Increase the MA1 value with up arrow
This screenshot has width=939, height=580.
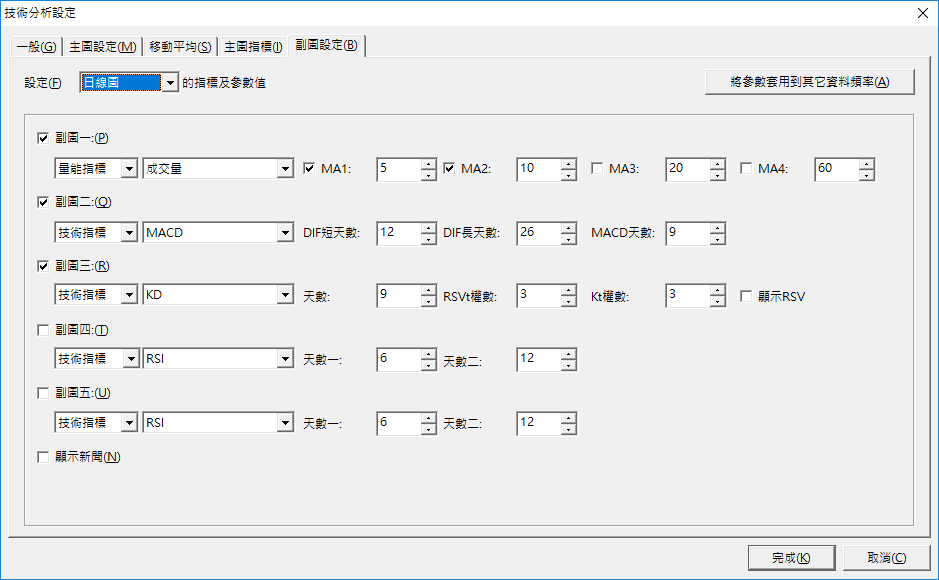click(x=429, y=164)
